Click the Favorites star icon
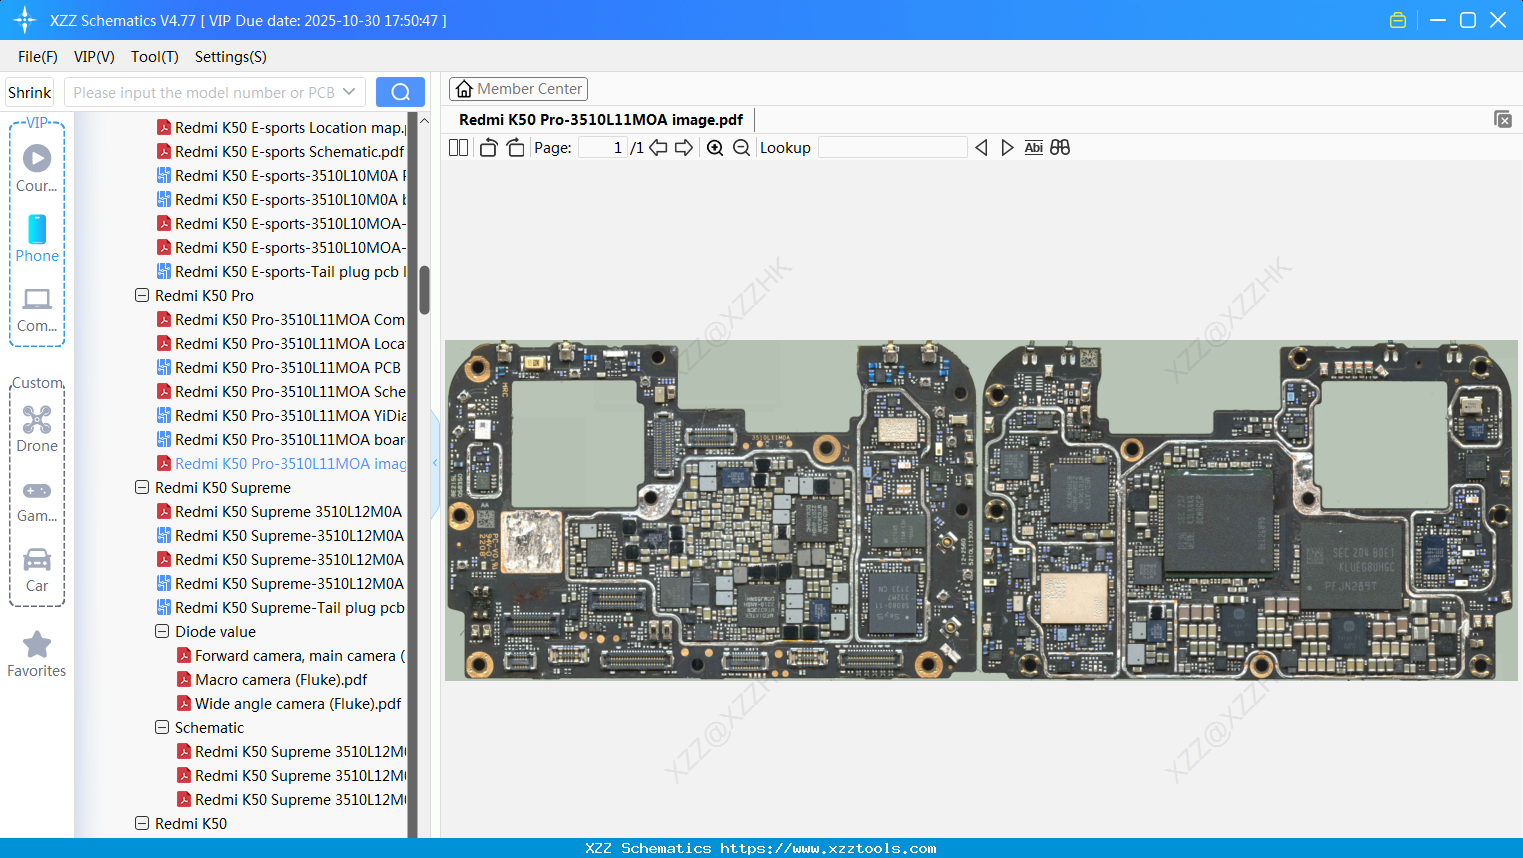The image size is (1523, 858). [x=37, y=643]
